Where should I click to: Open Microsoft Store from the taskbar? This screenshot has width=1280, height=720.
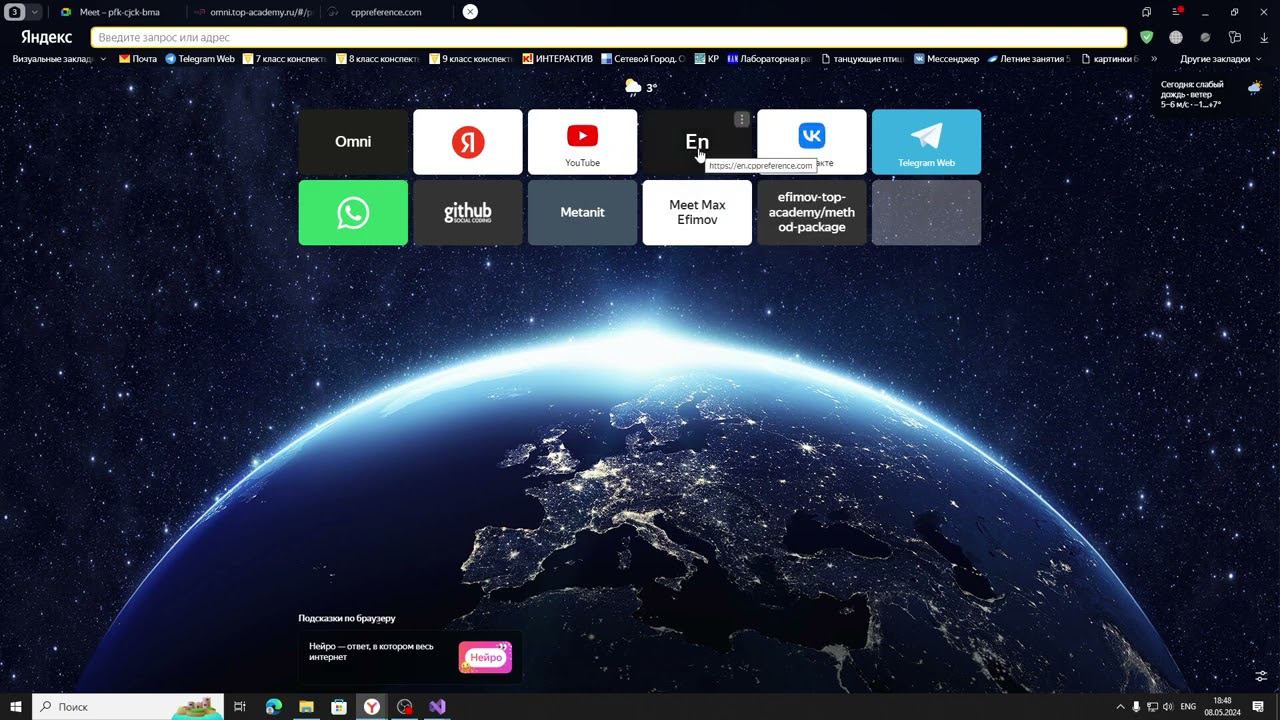[339, 706]
